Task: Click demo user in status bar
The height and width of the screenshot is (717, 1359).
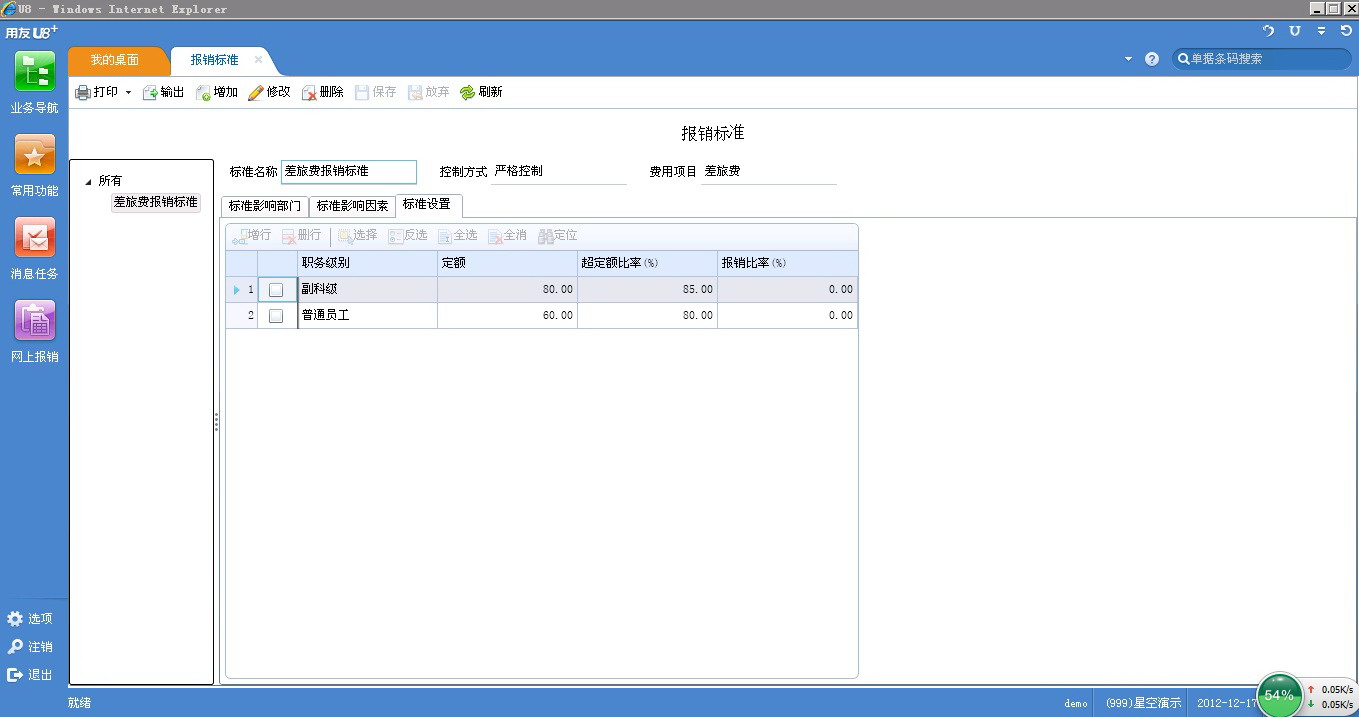Action: (1076, 704)
